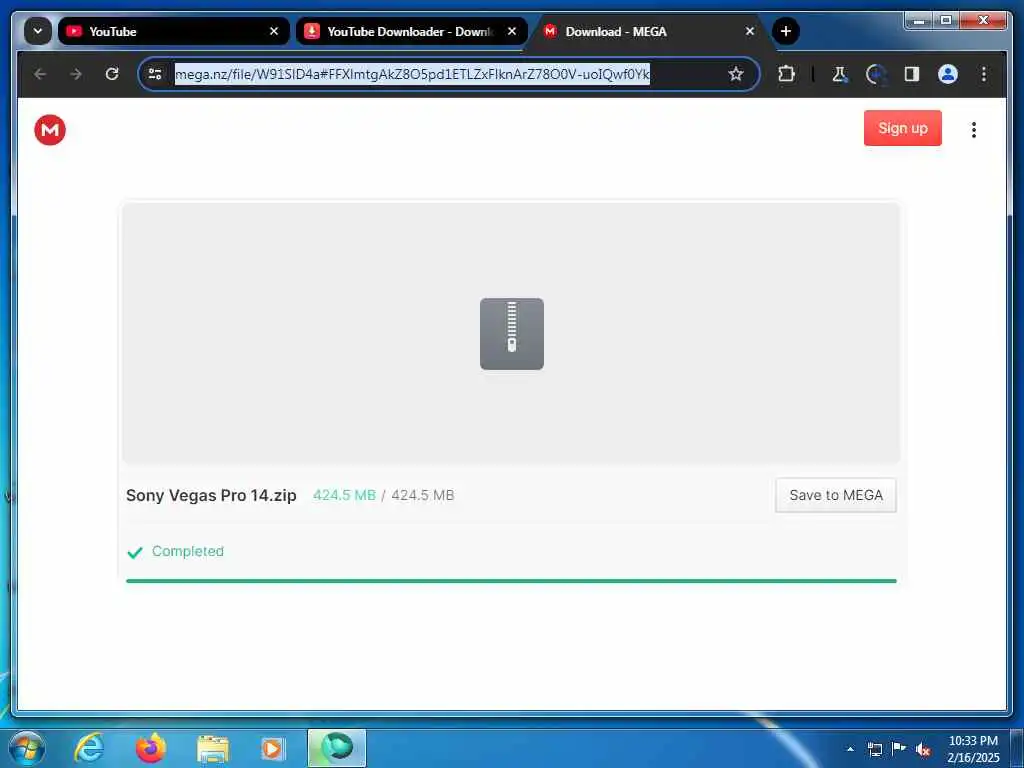Click the Save to MEGA button
Image resolution: width=1024 pixels, height=768 pixels.
coord(835,495)
